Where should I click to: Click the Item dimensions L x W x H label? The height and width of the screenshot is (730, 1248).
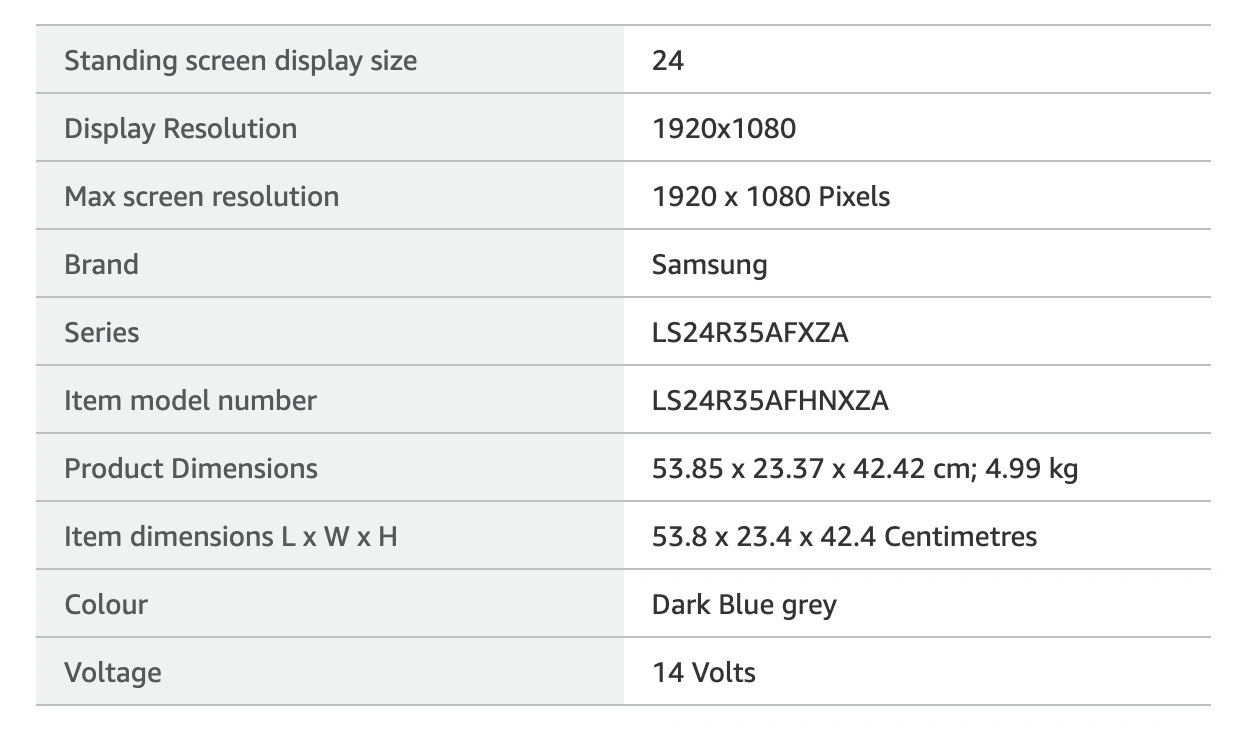point(231,537)
